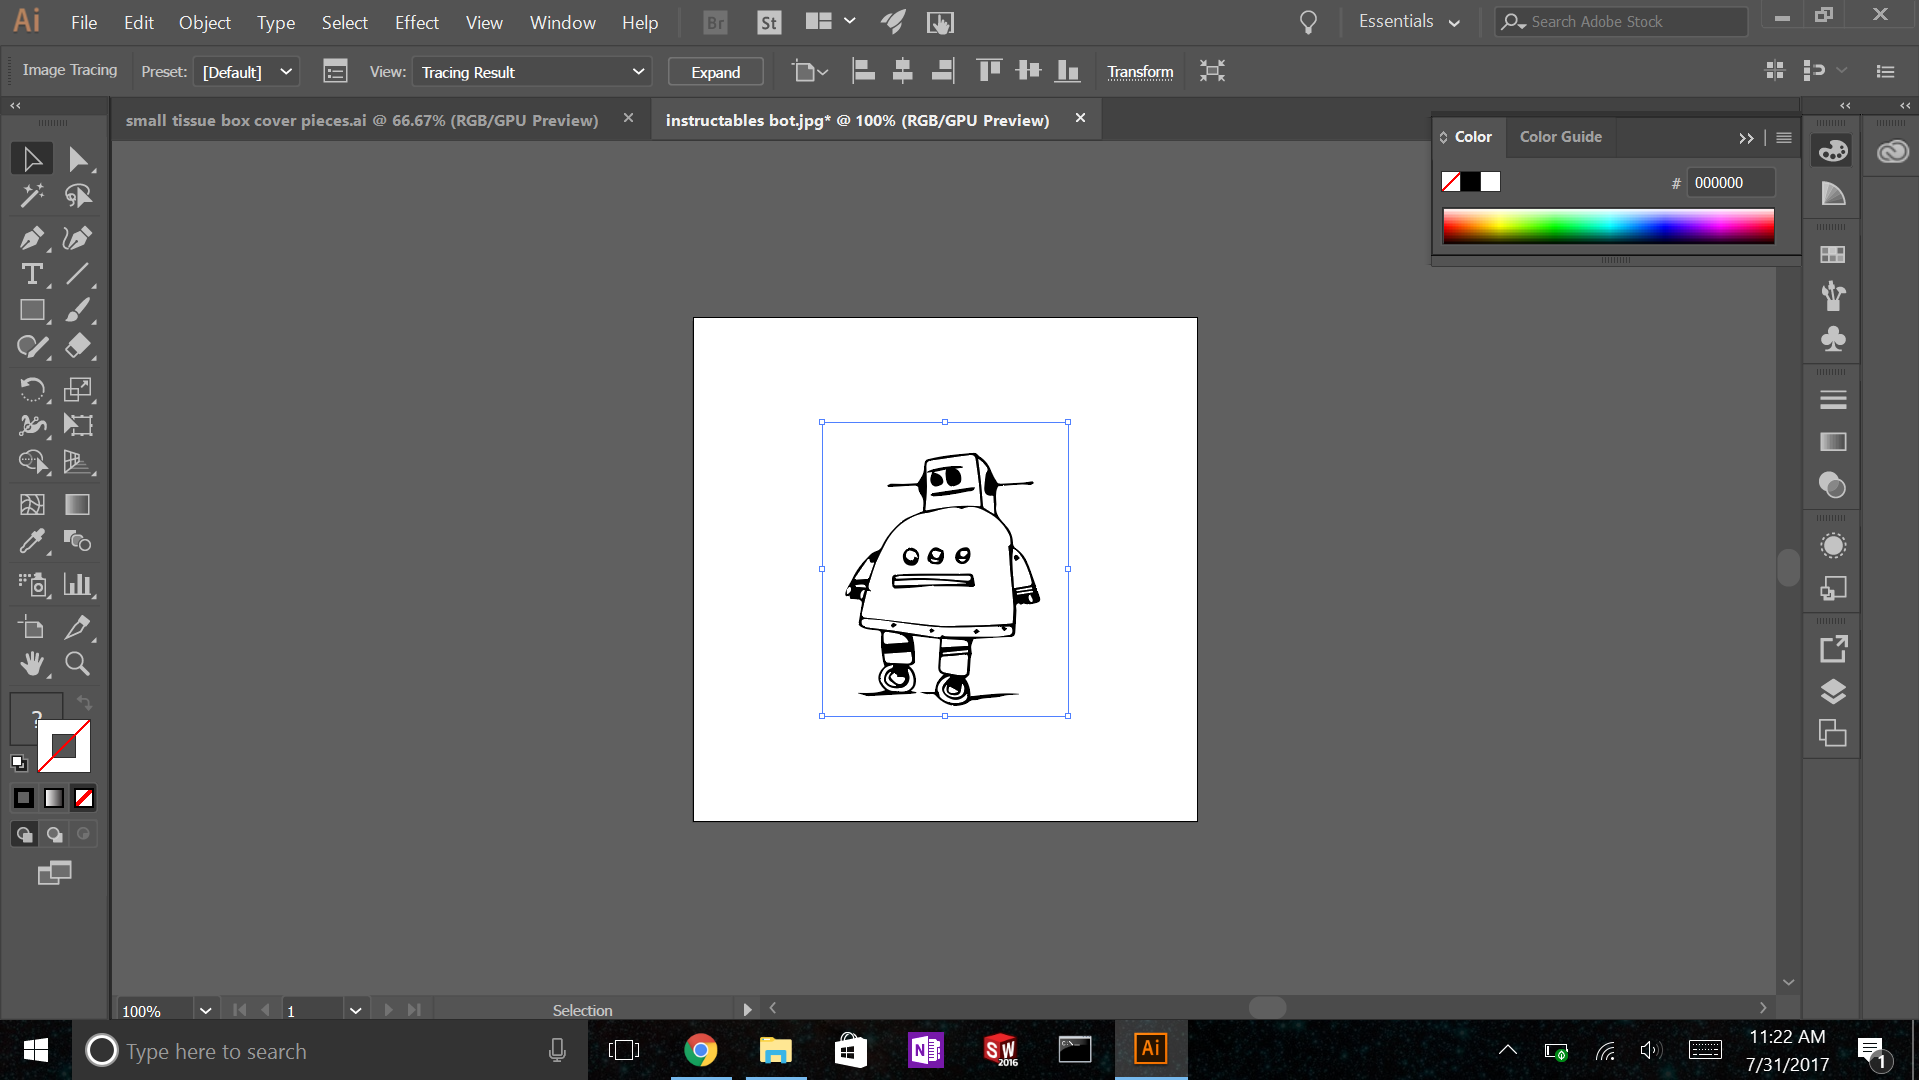This screenshot has width=1919, height=1080.
Task: Reset default fill and stroke
Action: click(x=19, y=763)
